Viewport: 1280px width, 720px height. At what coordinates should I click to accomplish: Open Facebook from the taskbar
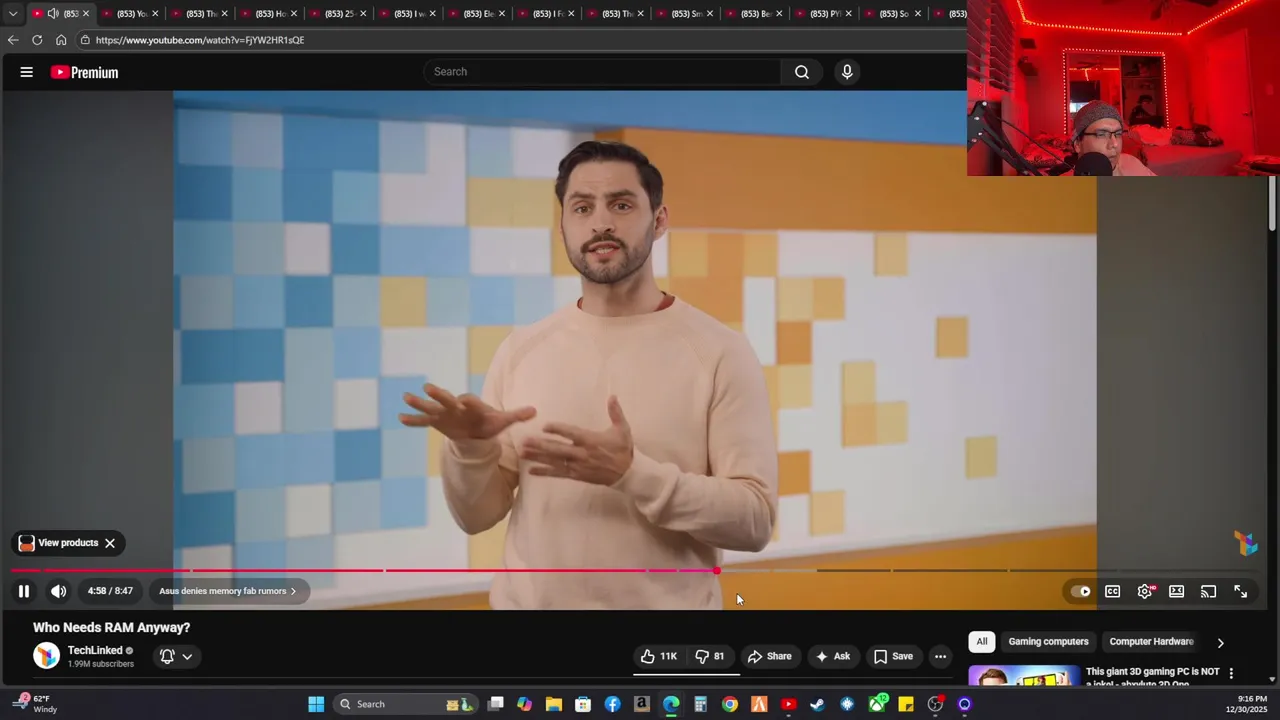[x=613, y=704]
